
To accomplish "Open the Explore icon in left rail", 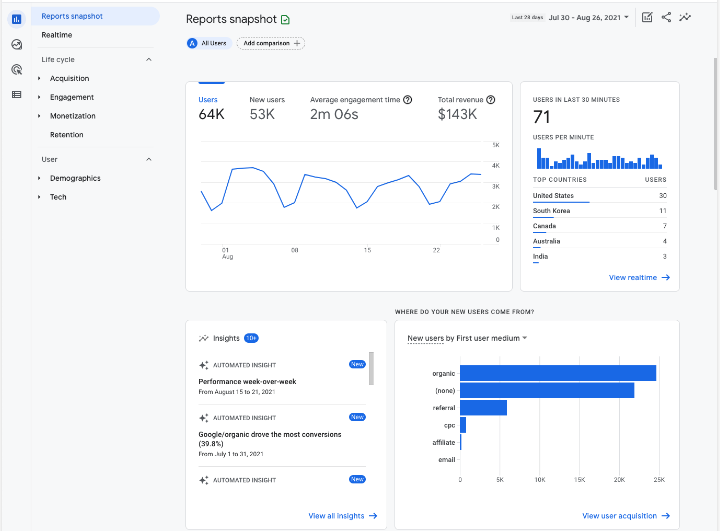I will click(x=16, y=44).
